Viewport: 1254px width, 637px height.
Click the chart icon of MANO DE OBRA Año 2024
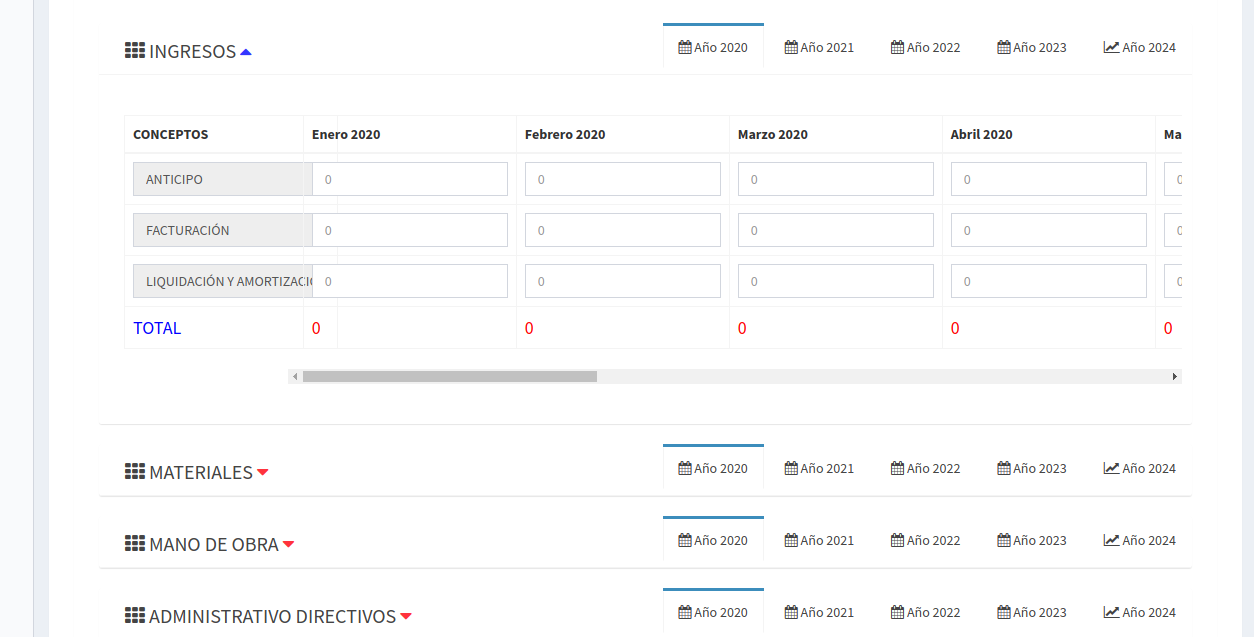point(1111,540)
